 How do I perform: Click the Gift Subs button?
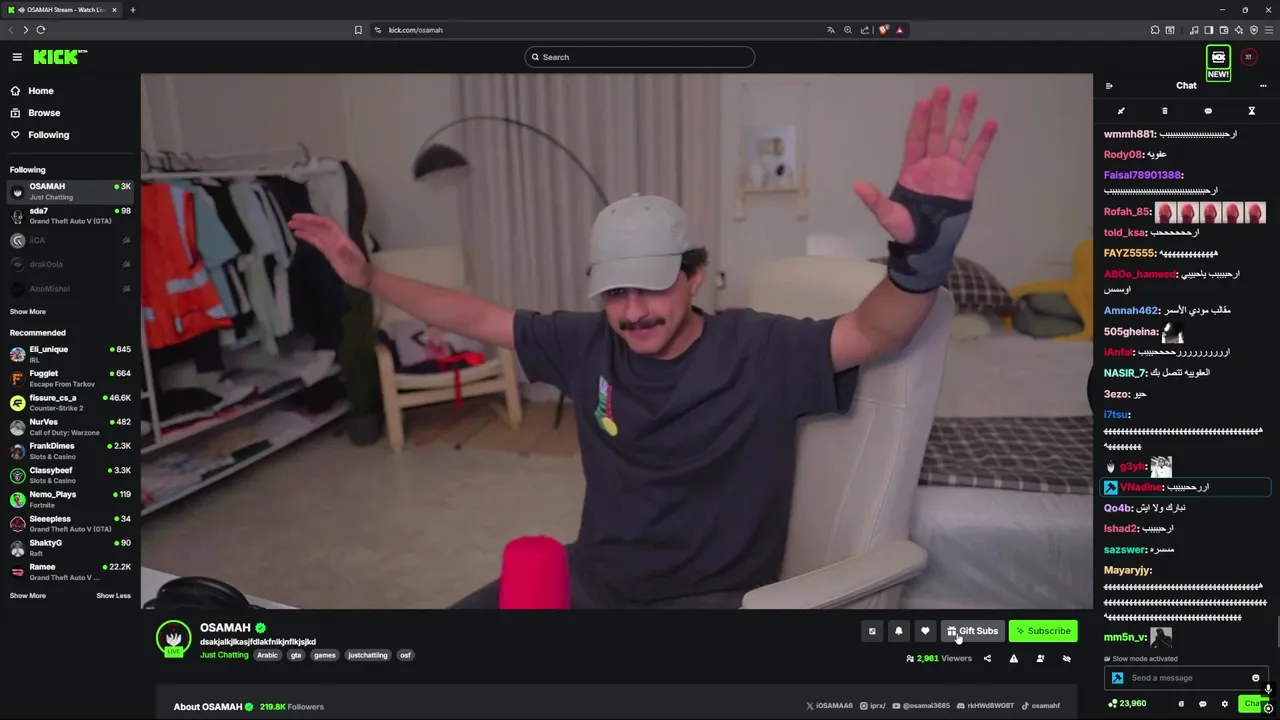[973, 631]
